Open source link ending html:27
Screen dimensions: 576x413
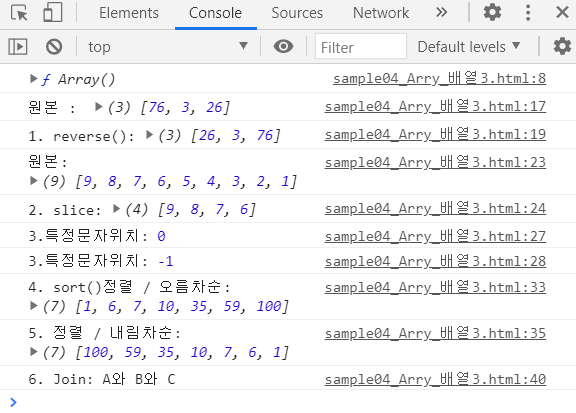click(x=435, y=236)
